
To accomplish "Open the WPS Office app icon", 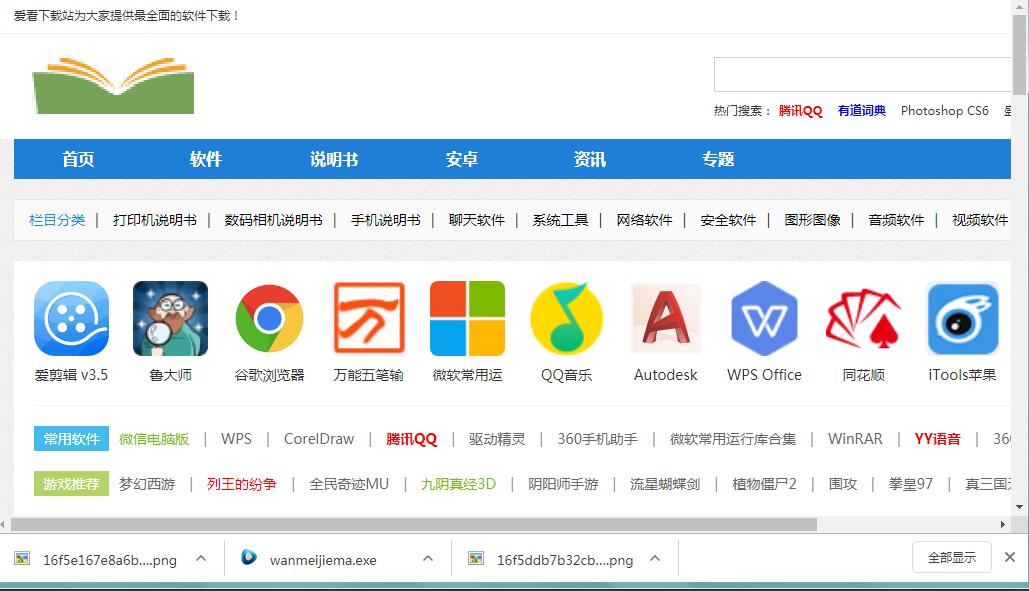I will pos(765,318).
